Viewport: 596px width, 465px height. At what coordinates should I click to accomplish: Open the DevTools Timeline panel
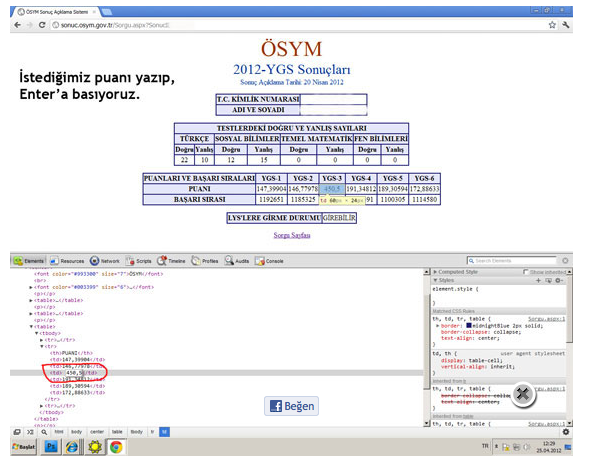click(x=171, y=261)
